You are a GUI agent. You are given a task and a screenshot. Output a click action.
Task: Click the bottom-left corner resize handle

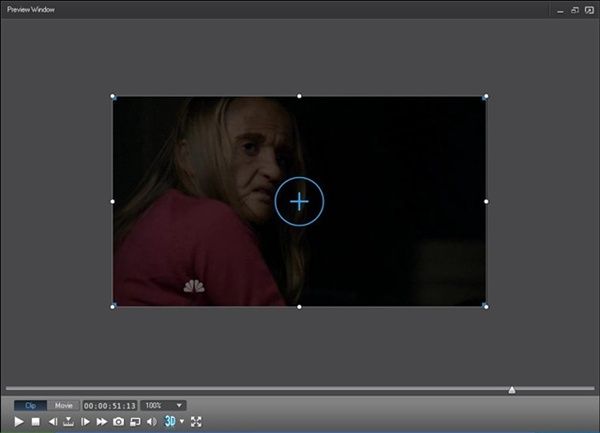click(112, 306)
